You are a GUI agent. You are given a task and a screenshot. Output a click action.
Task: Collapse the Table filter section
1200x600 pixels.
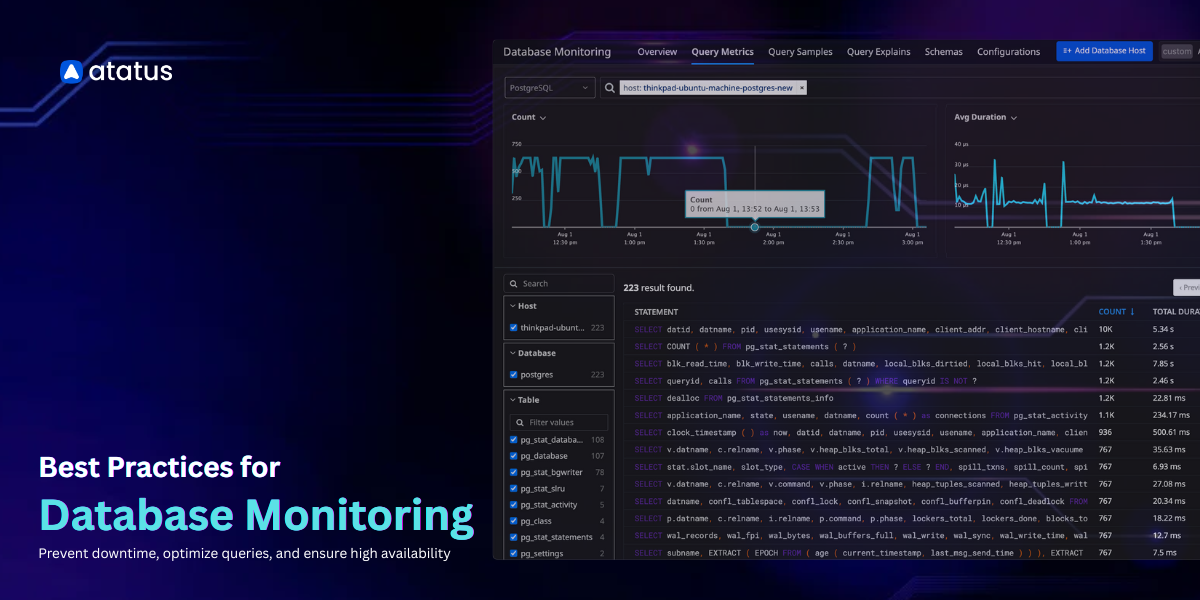tap(513, 400)
